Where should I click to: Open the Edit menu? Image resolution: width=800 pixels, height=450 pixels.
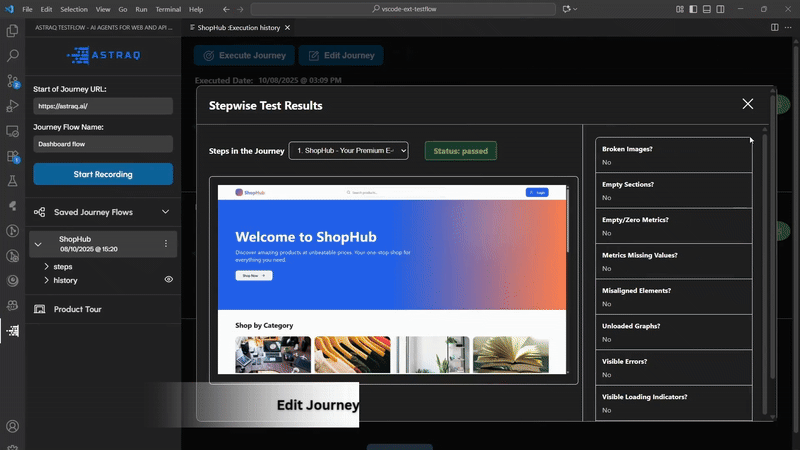pos(46,9)
